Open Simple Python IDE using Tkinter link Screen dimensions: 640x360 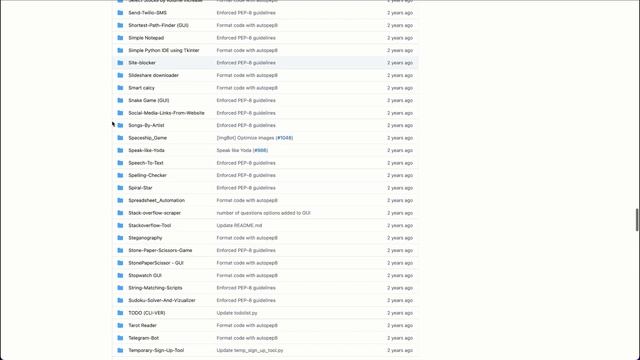click(x=164, y=50)
